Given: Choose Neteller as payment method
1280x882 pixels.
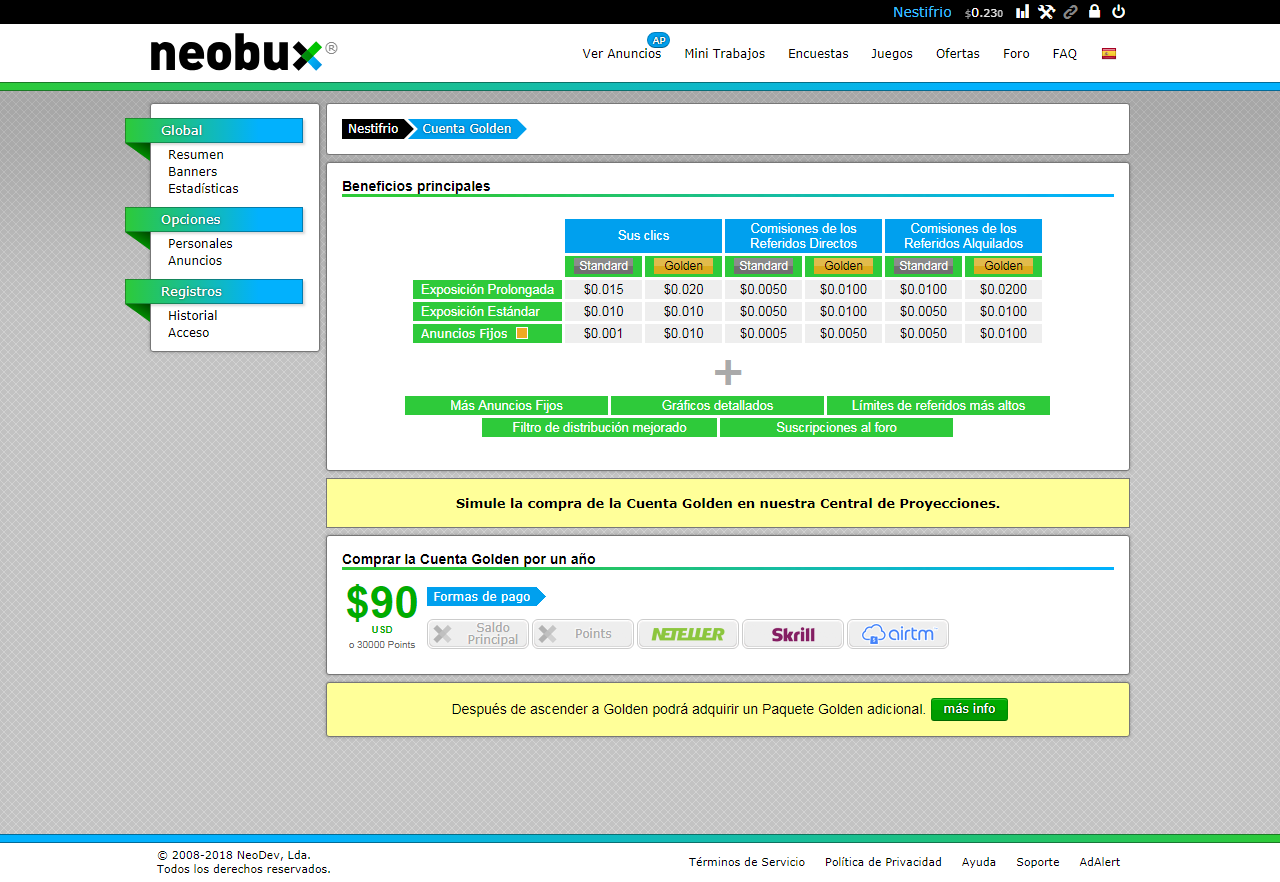Looking at the screenshot, I should (688, 634).
